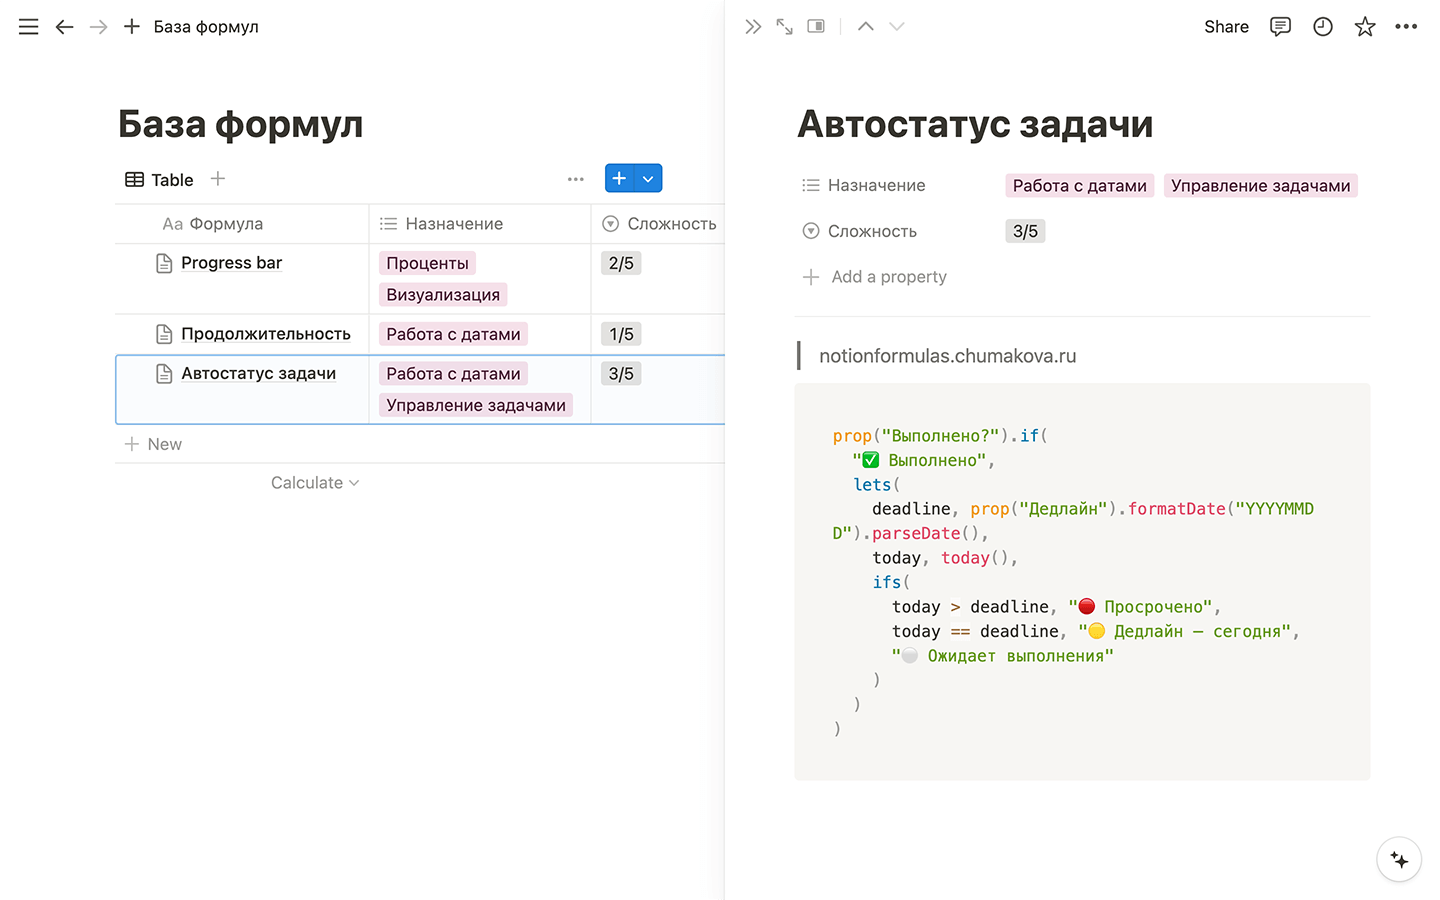Open the Продолжительность page

coord(266,334)
